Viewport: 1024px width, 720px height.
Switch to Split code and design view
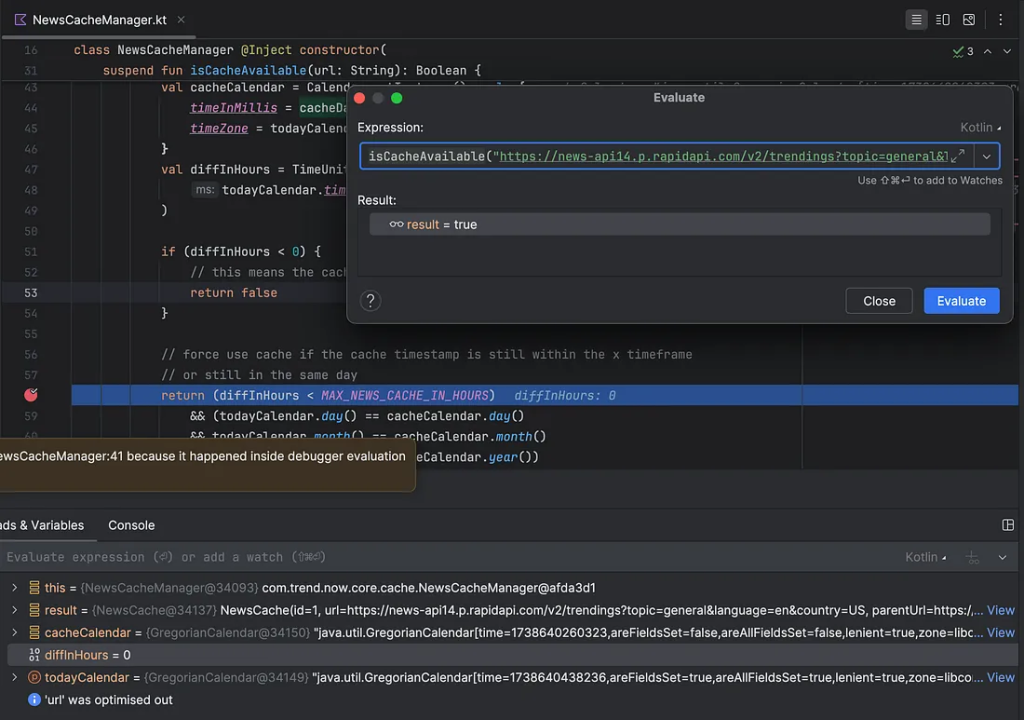pyautogui.click(x=943, y=20)
